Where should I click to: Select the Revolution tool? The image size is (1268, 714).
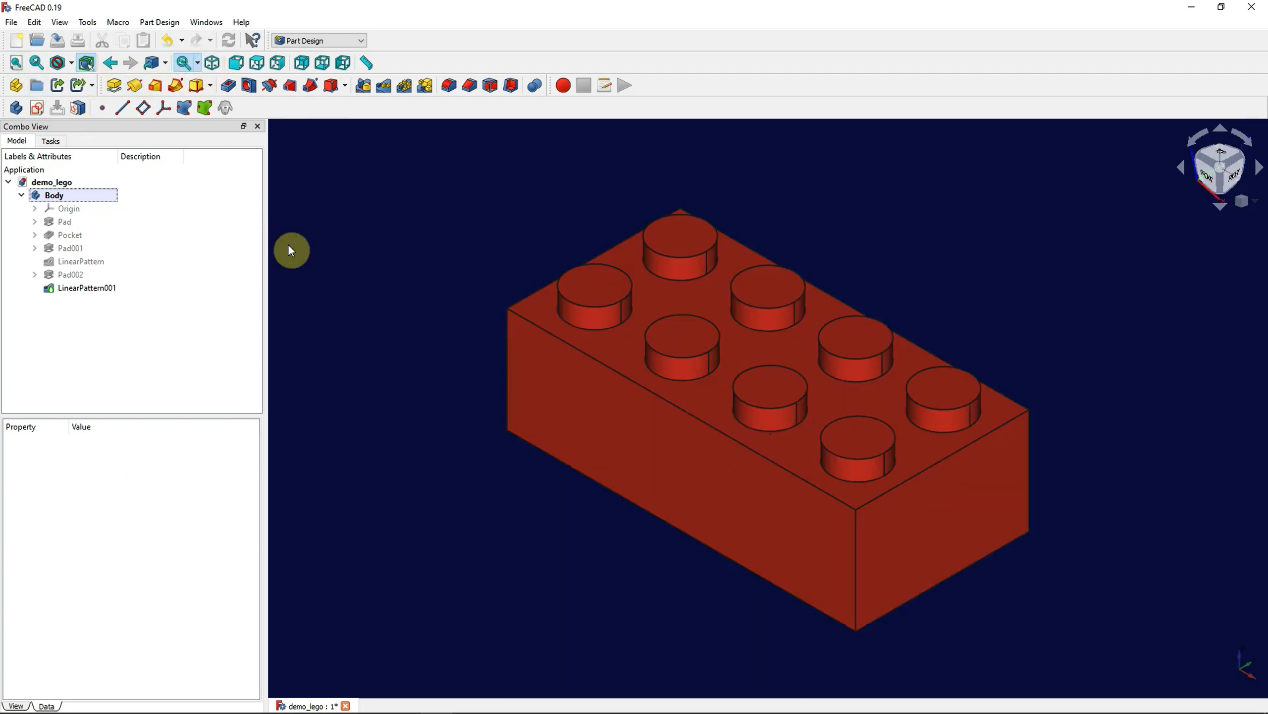coord(134,85)
